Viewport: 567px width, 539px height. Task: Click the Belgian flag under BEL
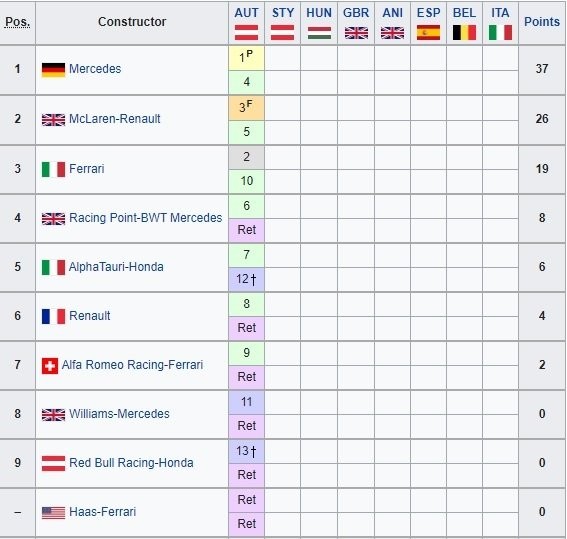coord(464,33)
